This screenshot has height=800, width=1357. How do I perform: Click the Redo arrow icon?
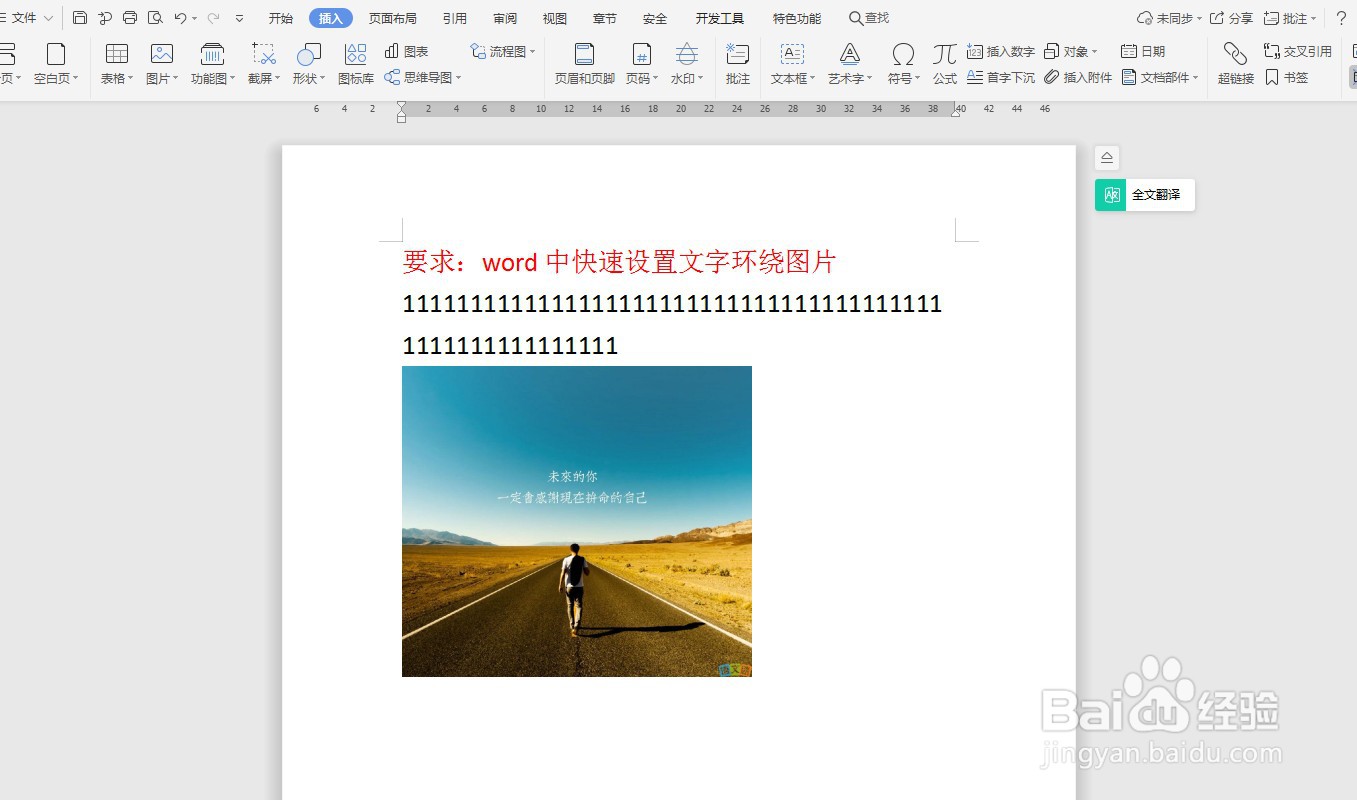point(213,18)
